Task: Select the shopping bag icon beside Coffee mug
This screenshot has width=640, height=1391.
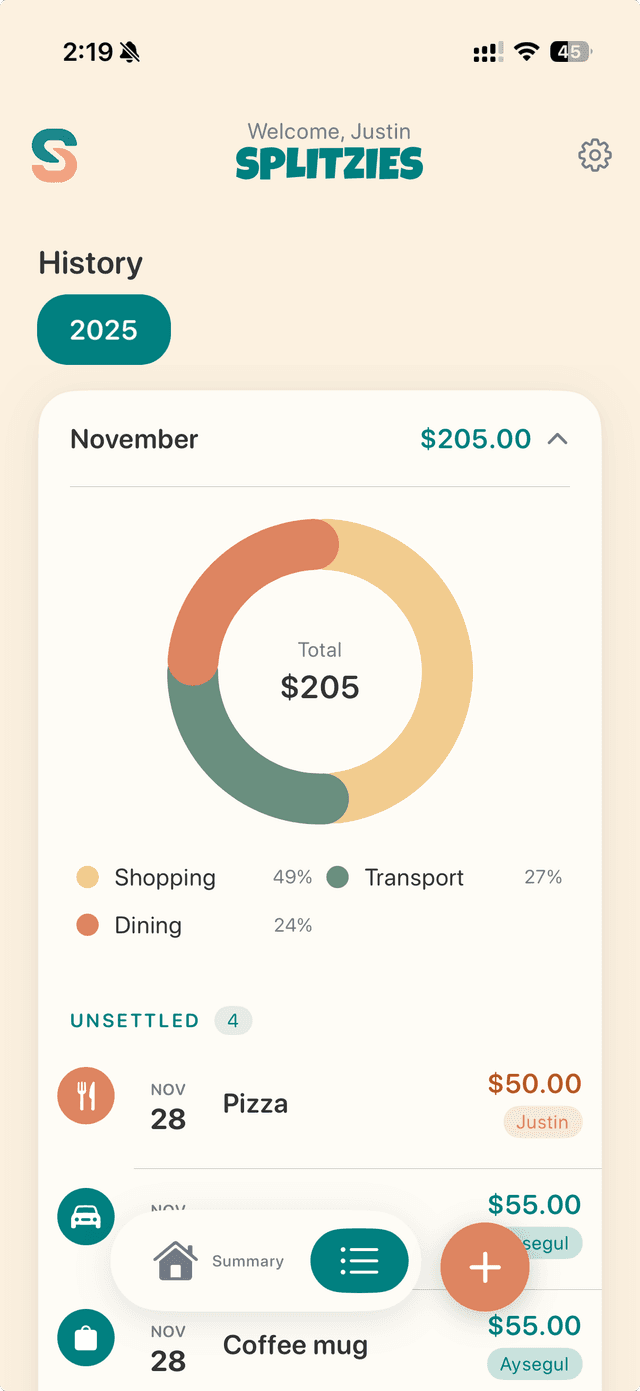Action: [x=86, y=1337]
